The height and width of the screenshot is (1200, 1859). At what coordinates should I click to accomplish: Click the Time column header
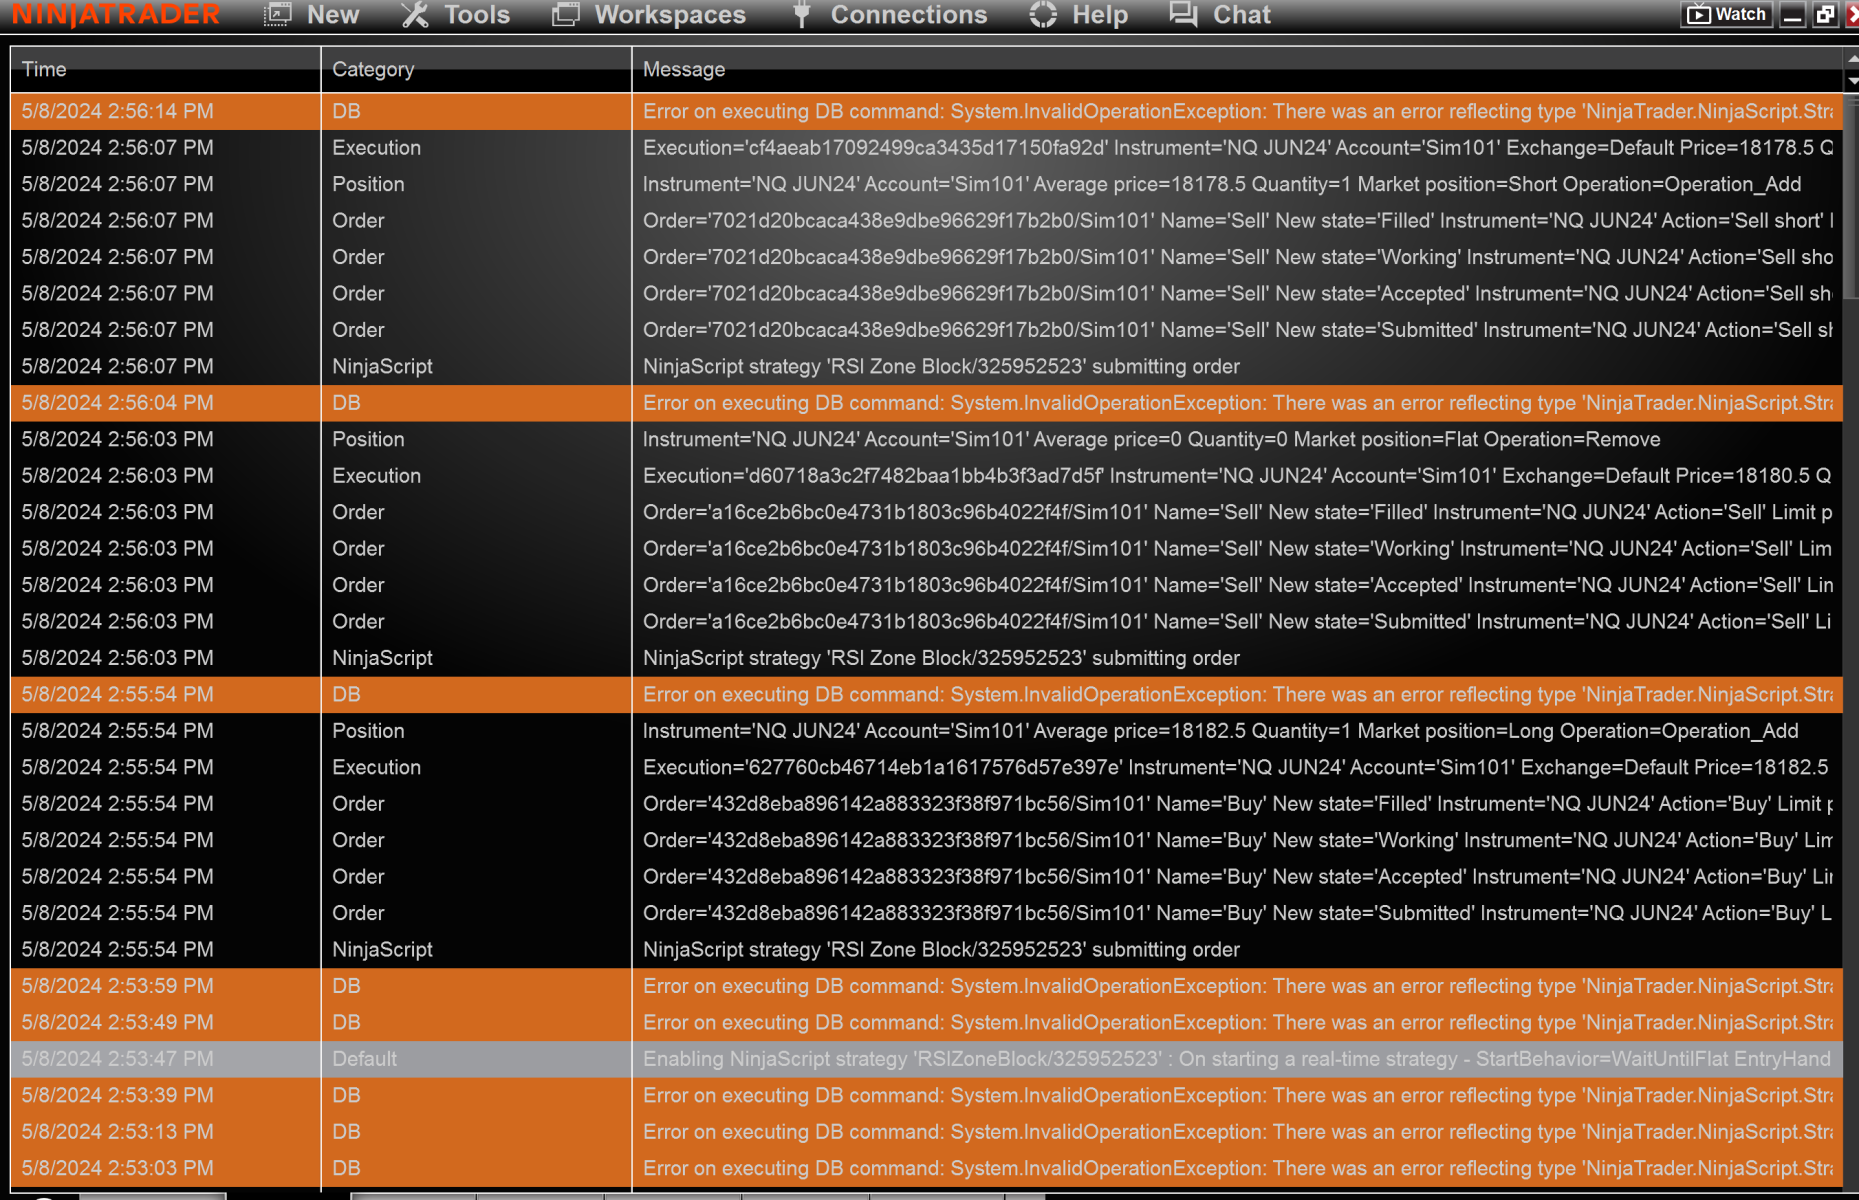[165, 69]
